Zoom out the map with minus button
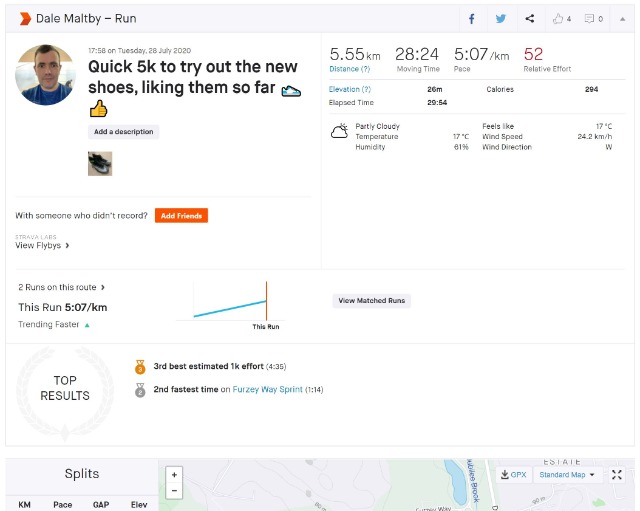640x511 pixels. pos(174,490)
